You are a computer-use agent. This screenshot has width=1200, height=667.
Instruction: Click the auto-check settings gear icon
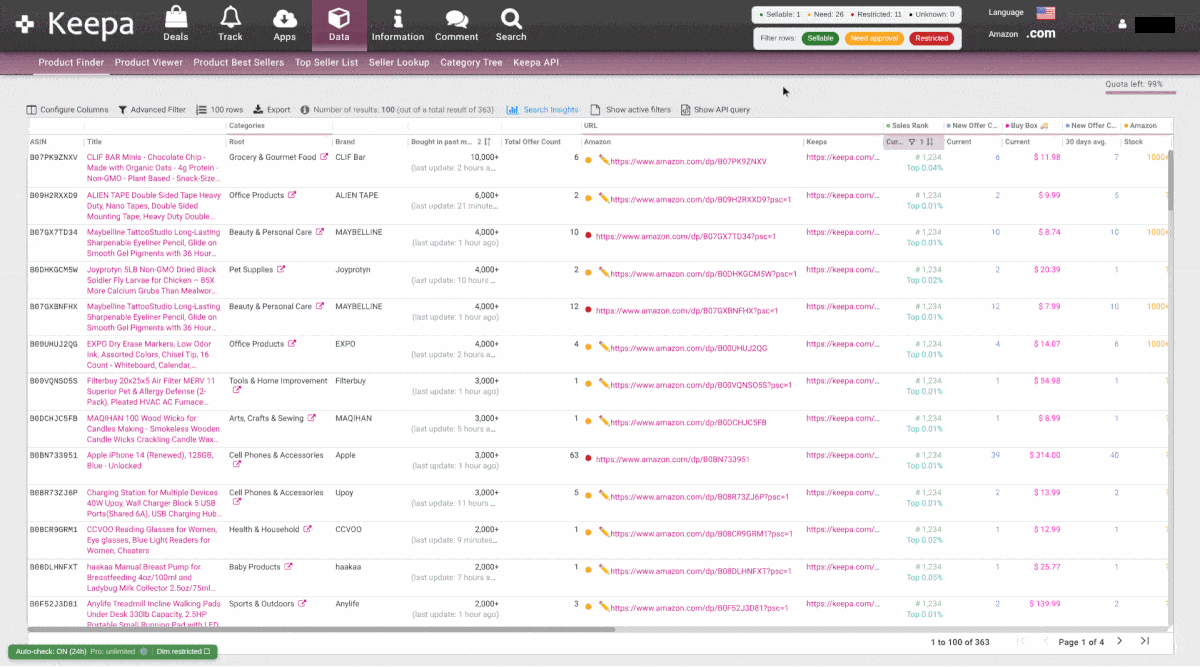[144, 651]
